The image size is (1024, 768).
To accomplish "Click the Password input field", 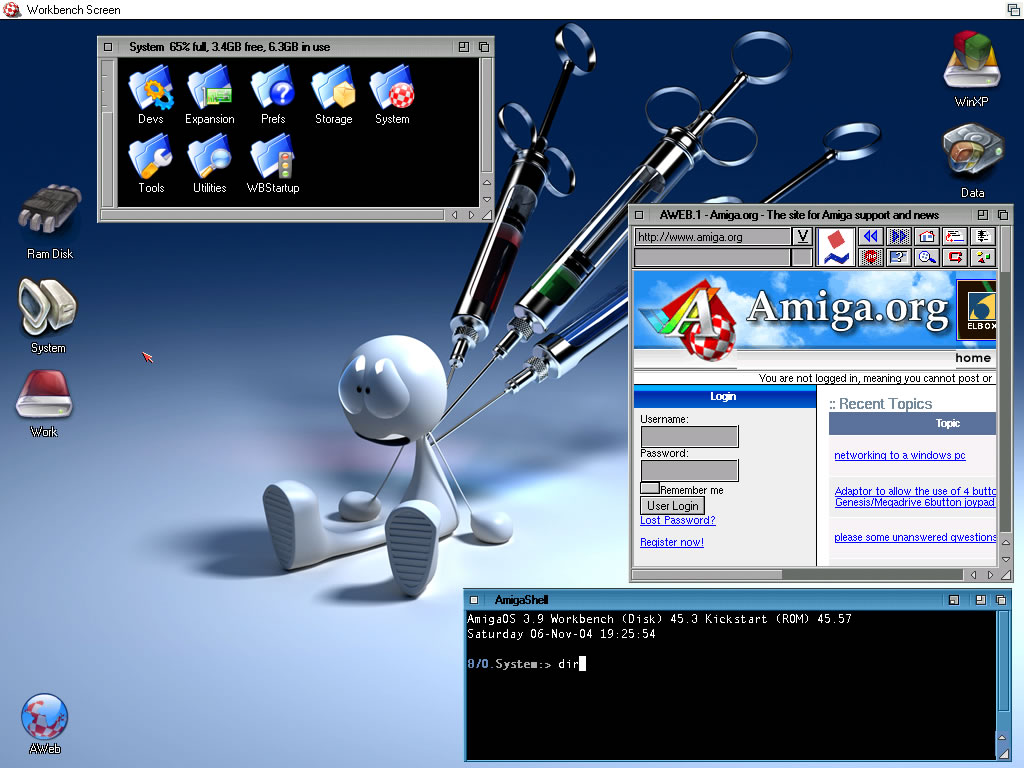I will pyautogui.click(x=690, y=470).
